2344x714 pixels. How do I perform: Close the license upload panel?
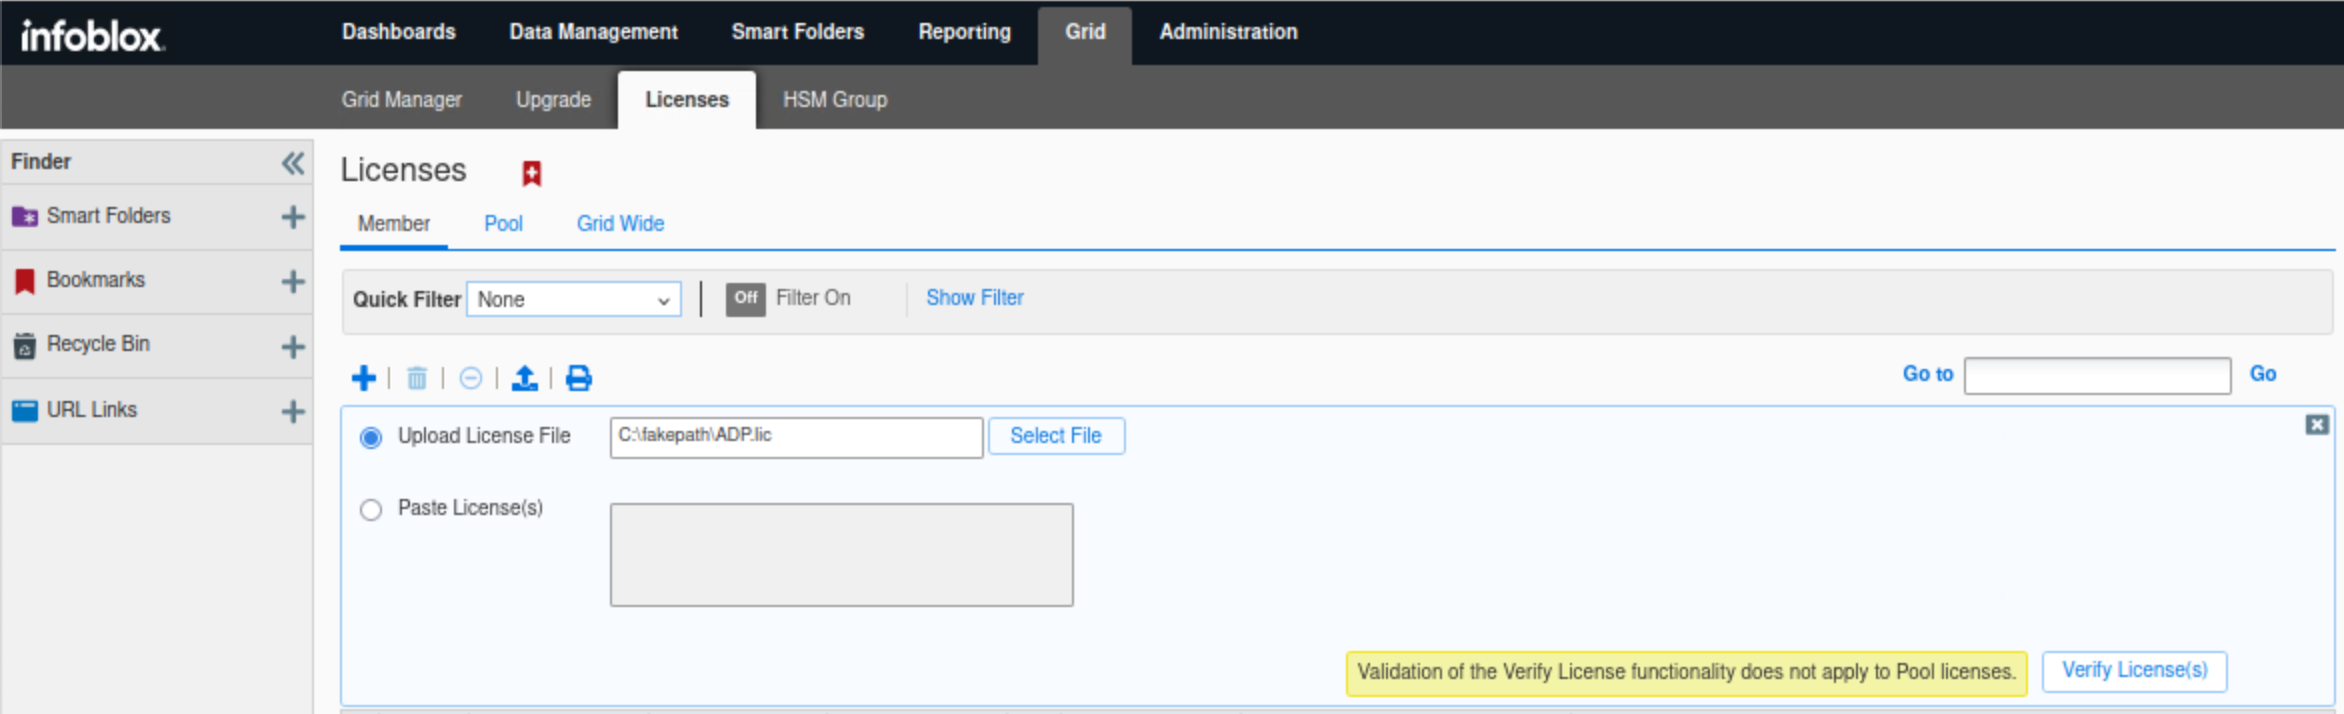tap(2316, 425)
